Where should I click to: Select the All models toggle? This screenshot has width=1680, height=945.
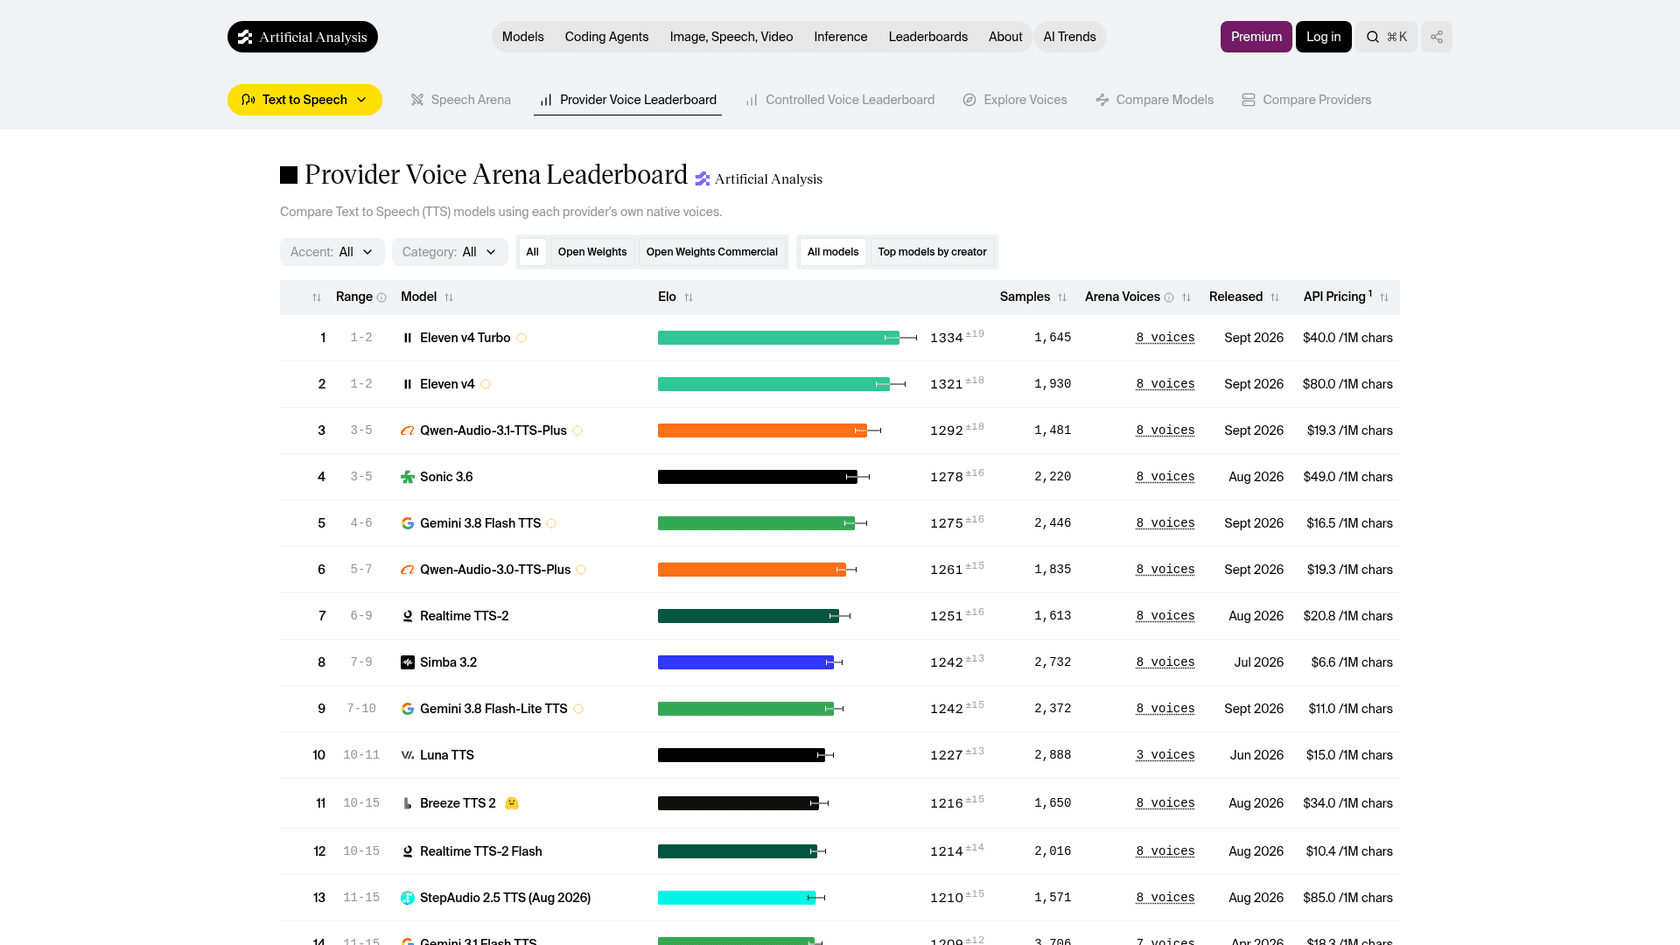[833, 252]
